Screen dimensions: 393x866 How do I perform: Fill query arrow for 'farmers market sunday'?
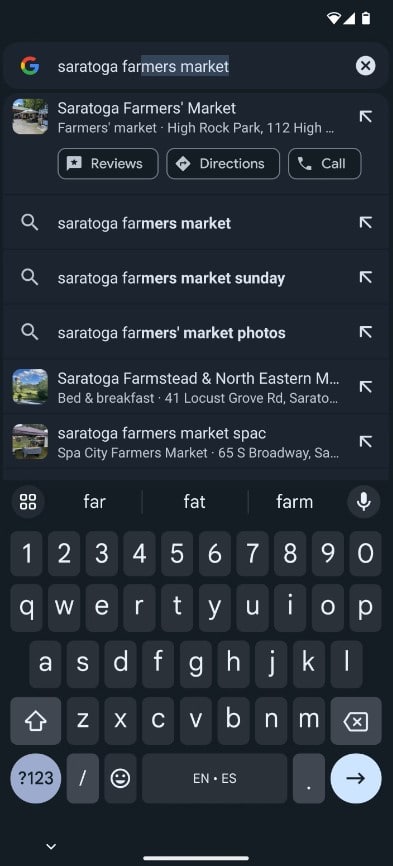(365, 277)
